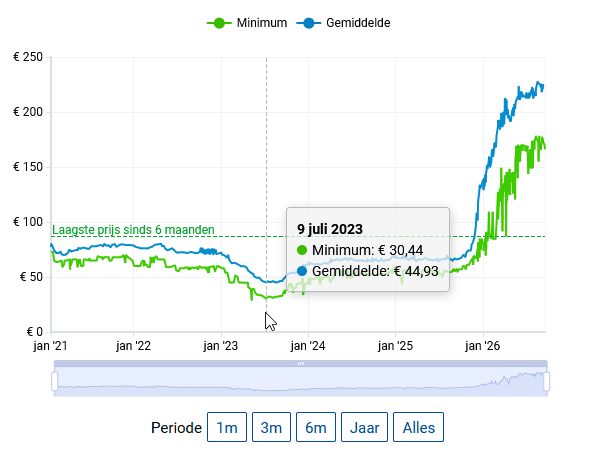Show the Alles full period

pyautogui.click(x=418, y=427)
